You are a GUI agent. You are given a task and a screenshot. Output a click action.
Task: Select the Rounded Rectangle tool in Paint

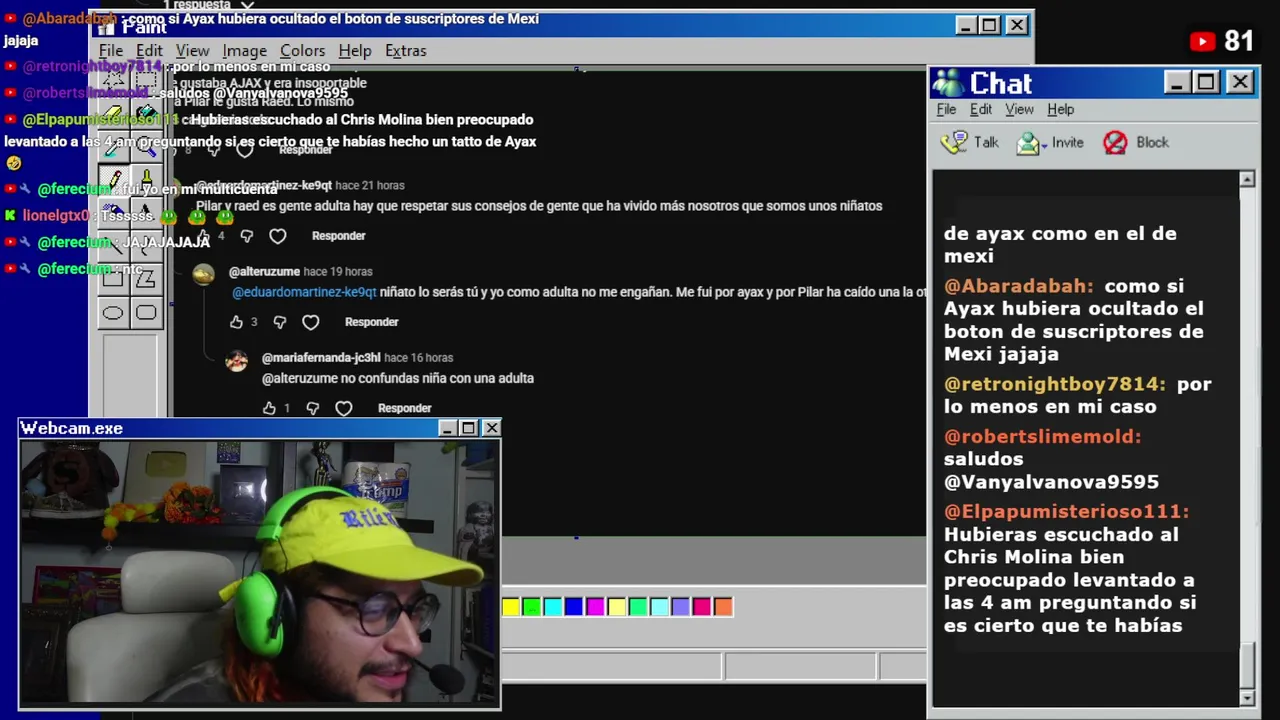coord(146,313)
